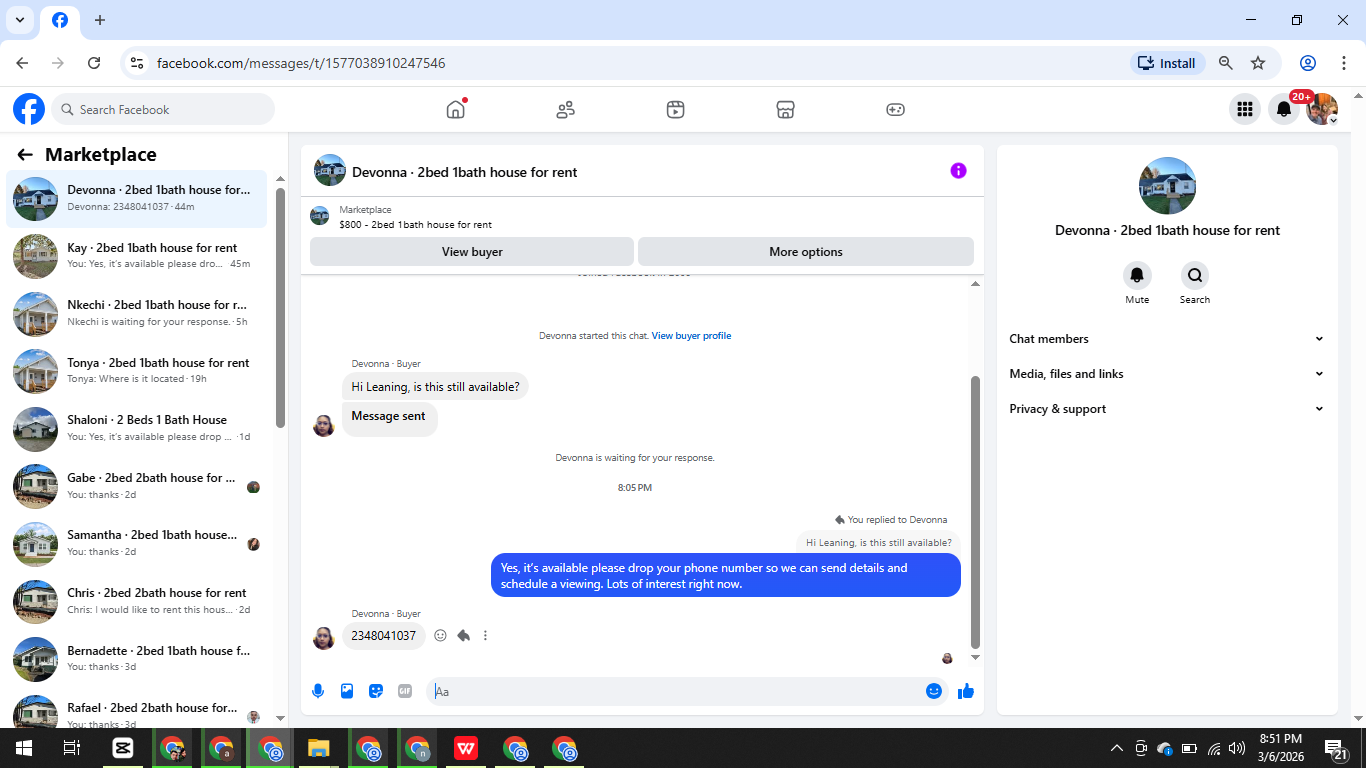Search in conversation using the magnifier icon

click(x=1194, y=276)
